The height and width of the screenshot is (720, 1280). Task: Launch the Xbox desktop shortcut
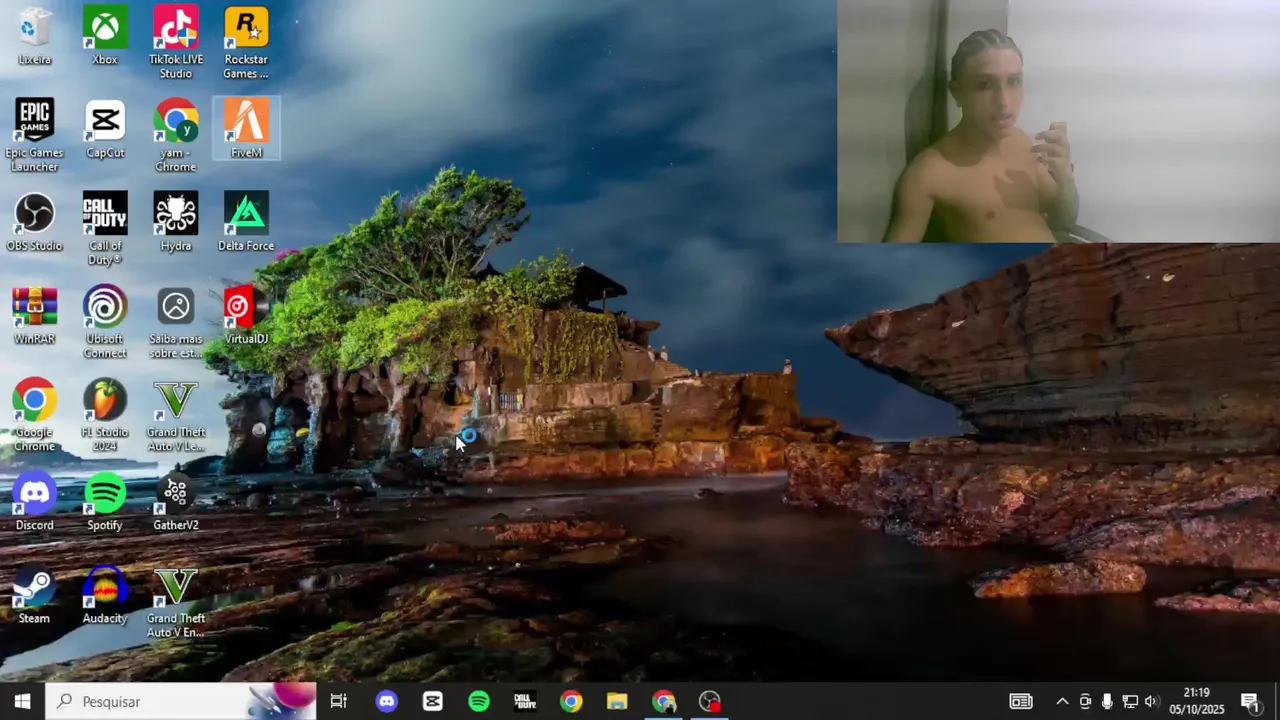105,37
